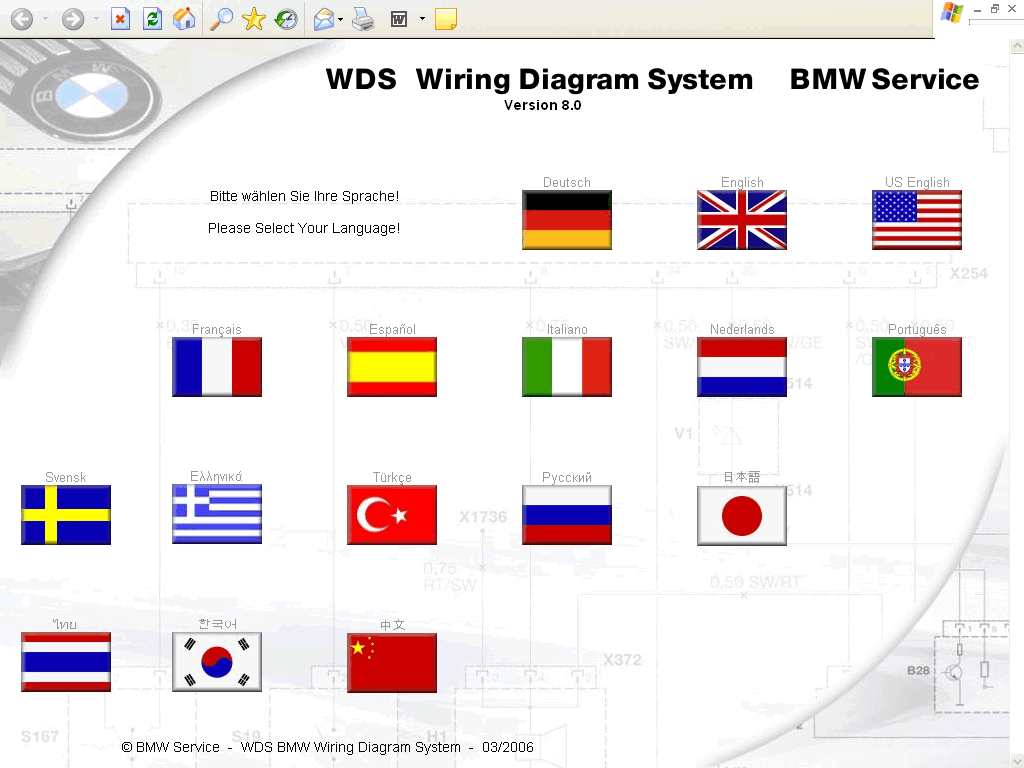Open the Mail envelope icon

click(x=324, y=19)
